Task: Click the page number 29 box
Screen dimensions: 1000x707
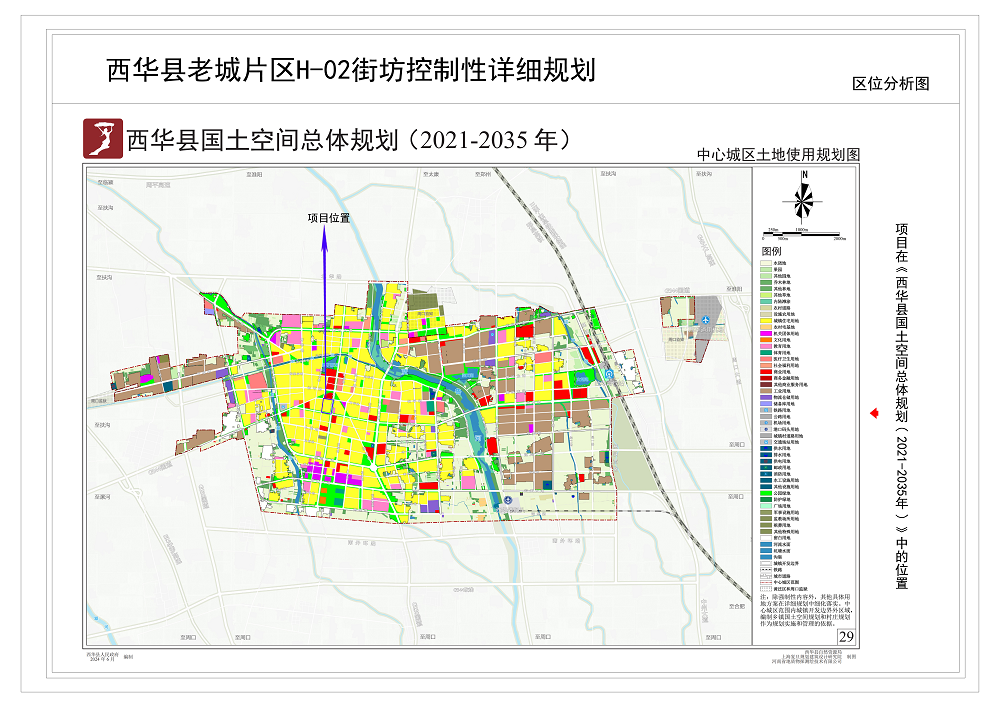Action: [x=846, y=637]
